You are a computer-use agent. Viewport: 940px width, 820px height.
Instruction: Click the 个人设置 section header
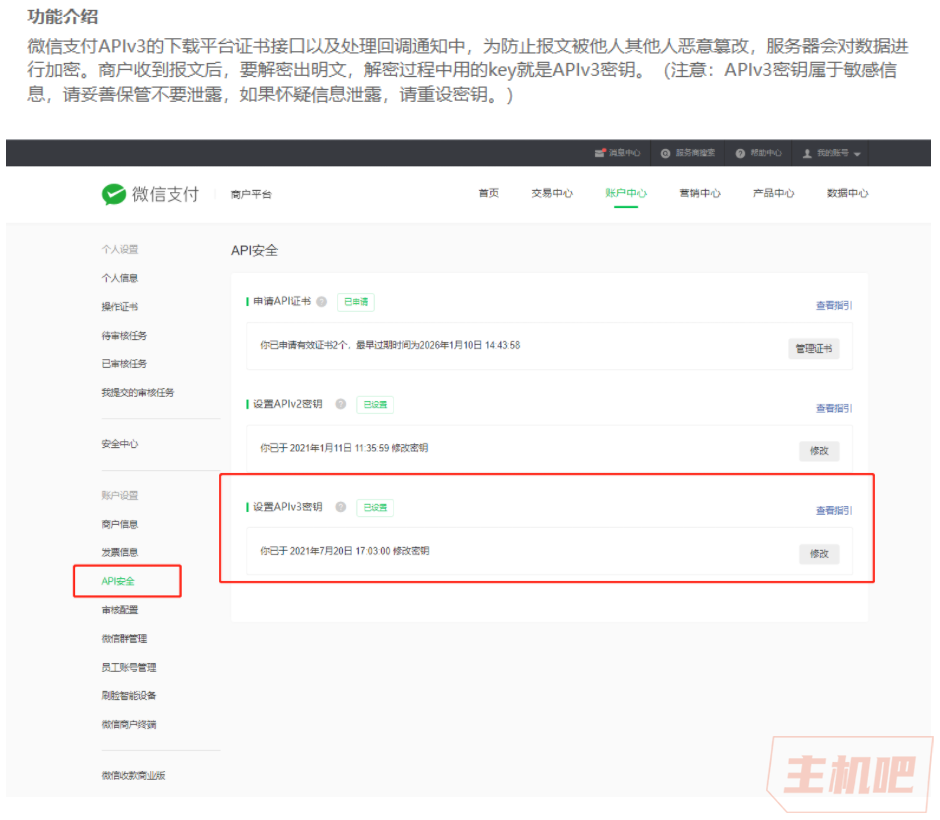120,249
